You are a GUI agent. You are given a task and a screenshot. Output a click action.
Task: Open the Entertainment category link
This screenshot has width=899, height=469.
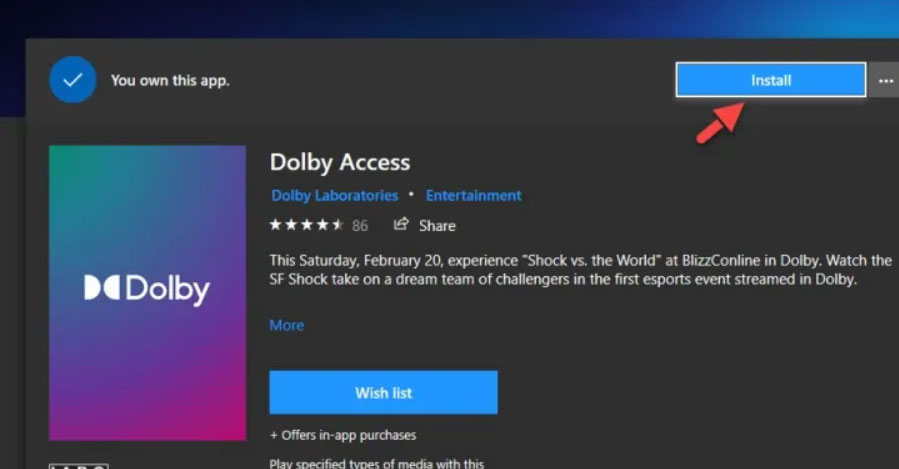[474, 196]
